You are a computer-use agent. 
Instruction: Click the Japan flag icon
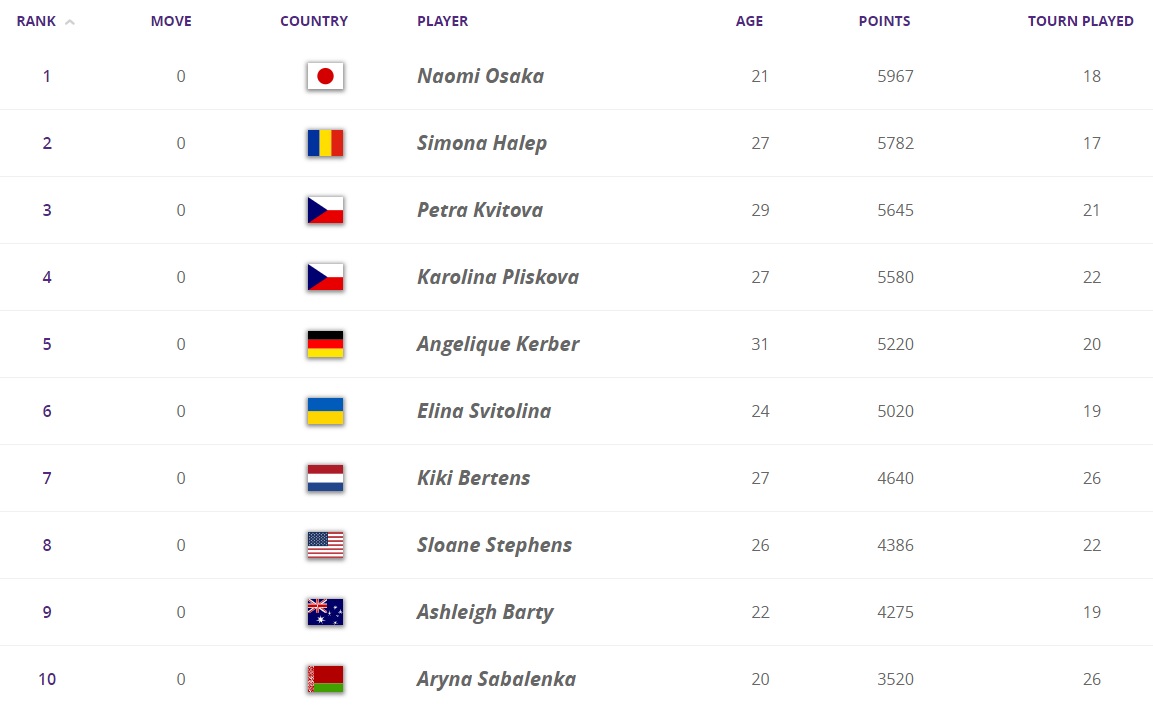point(325,76)
